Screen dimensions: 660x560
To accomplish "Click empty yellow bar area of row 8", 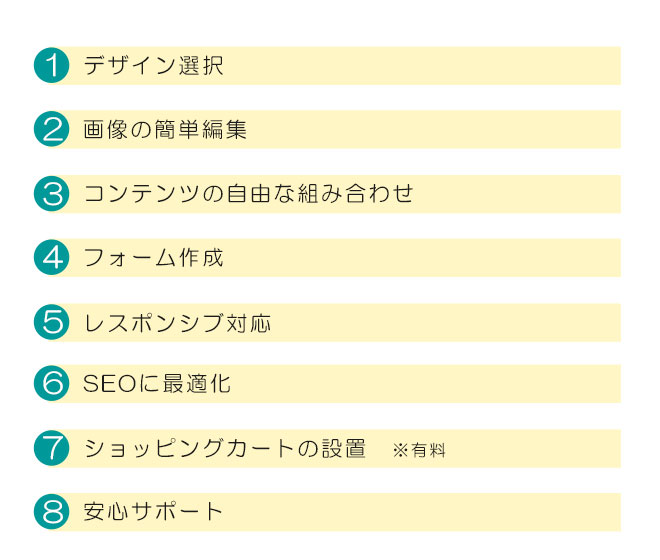I will click(x=421, y=512).
